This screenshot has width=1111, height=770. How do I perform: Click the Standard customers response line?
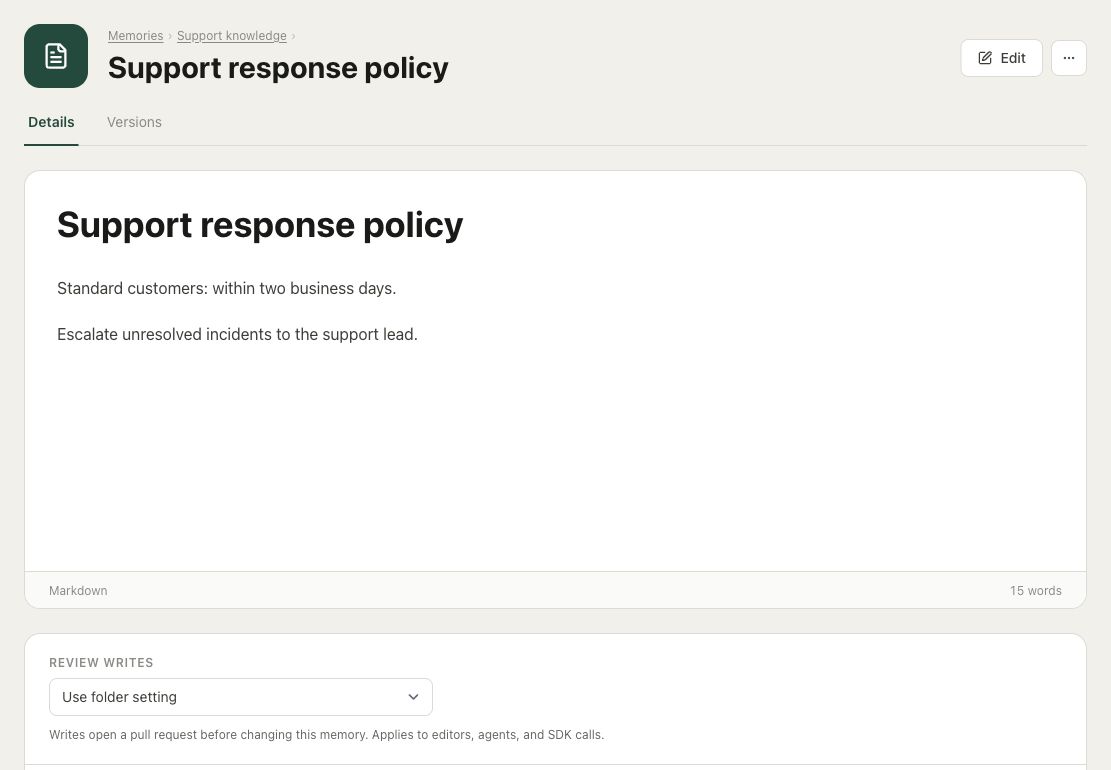[x=227, y=288]
